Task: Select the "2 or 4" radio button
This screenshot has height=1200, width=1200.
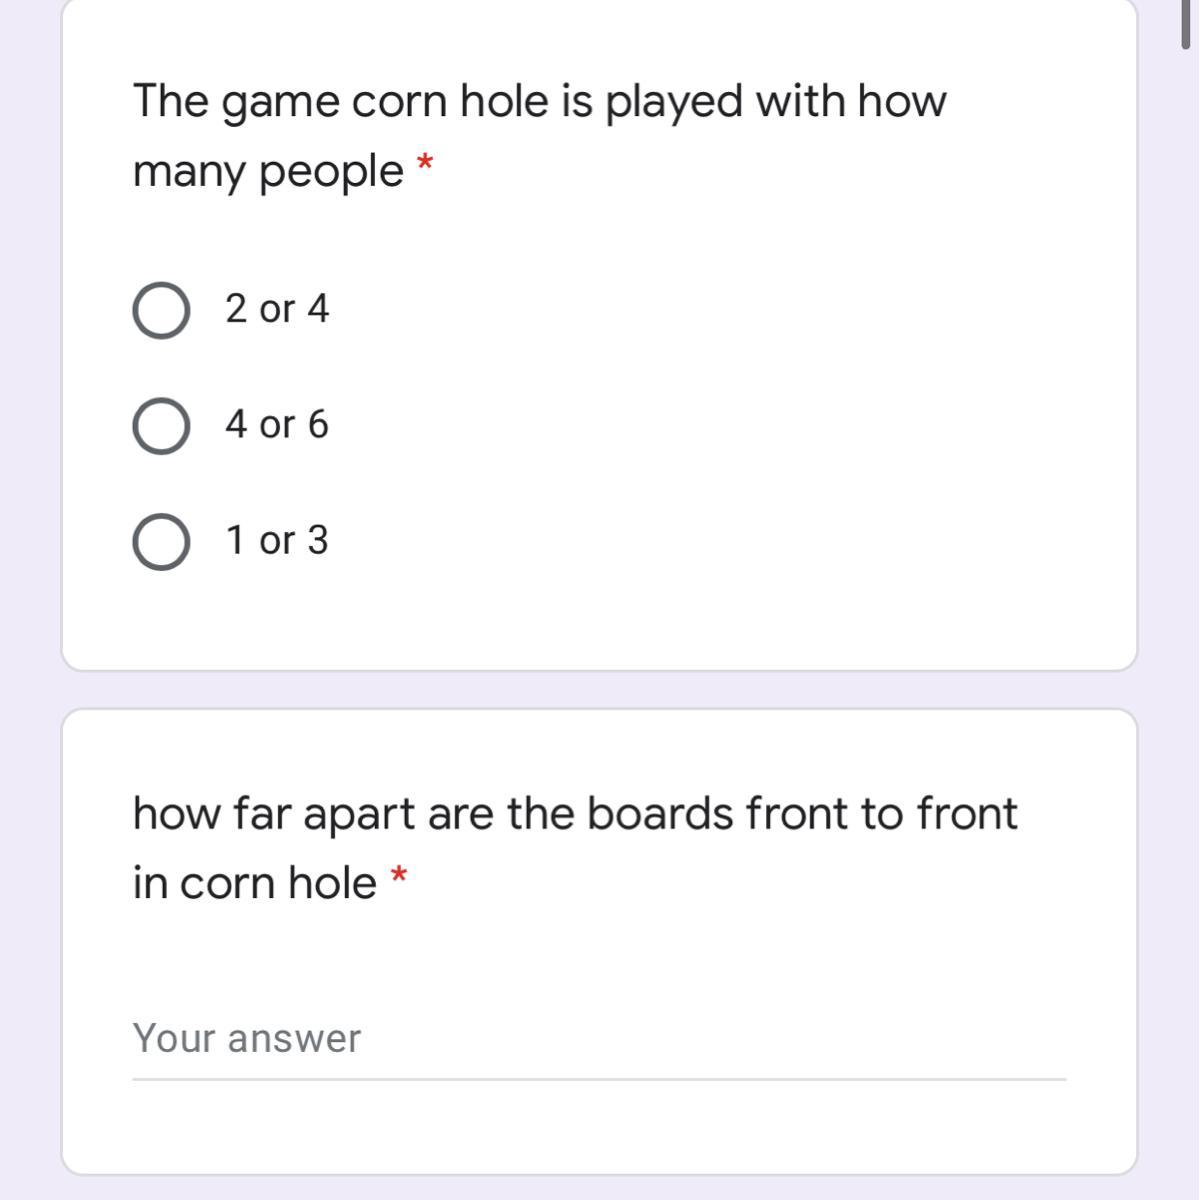Action: tap(161, 311)
